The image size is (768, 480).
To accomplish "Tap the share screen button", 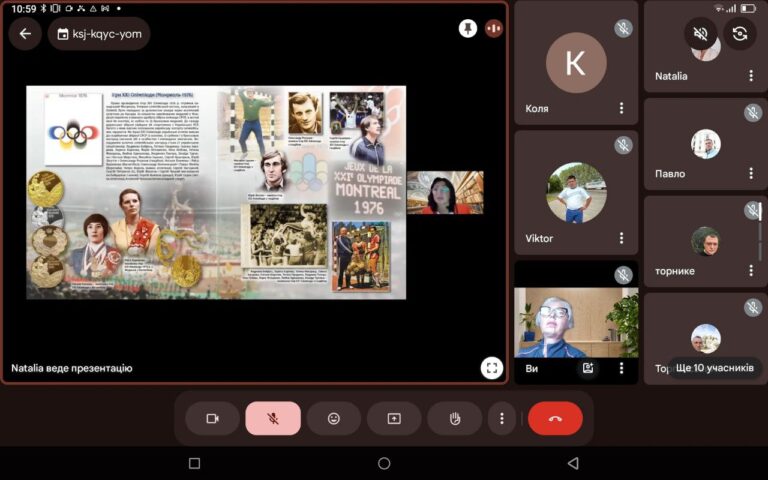I will coord(394,418).
